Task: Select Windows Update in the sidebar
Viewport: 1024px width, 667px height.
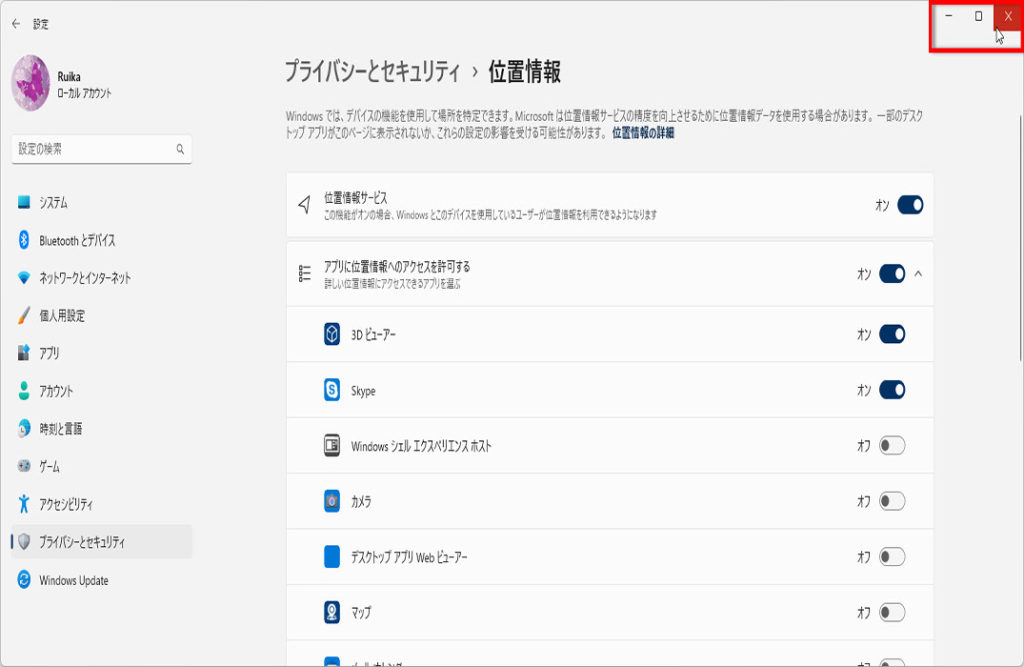Action: pyautogui.click(x=73, y=580)
